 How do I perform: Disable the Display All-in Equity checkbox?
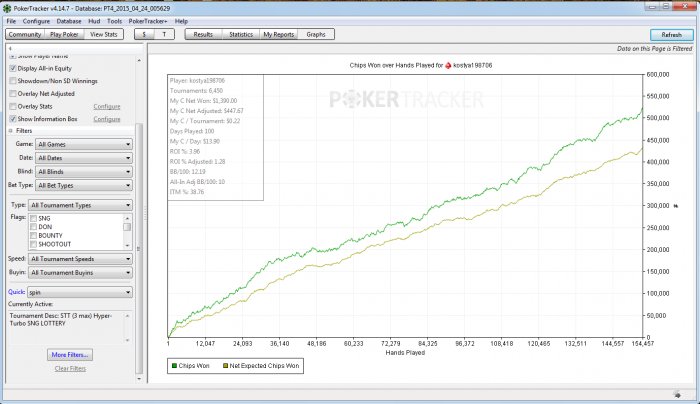[13, 69]
